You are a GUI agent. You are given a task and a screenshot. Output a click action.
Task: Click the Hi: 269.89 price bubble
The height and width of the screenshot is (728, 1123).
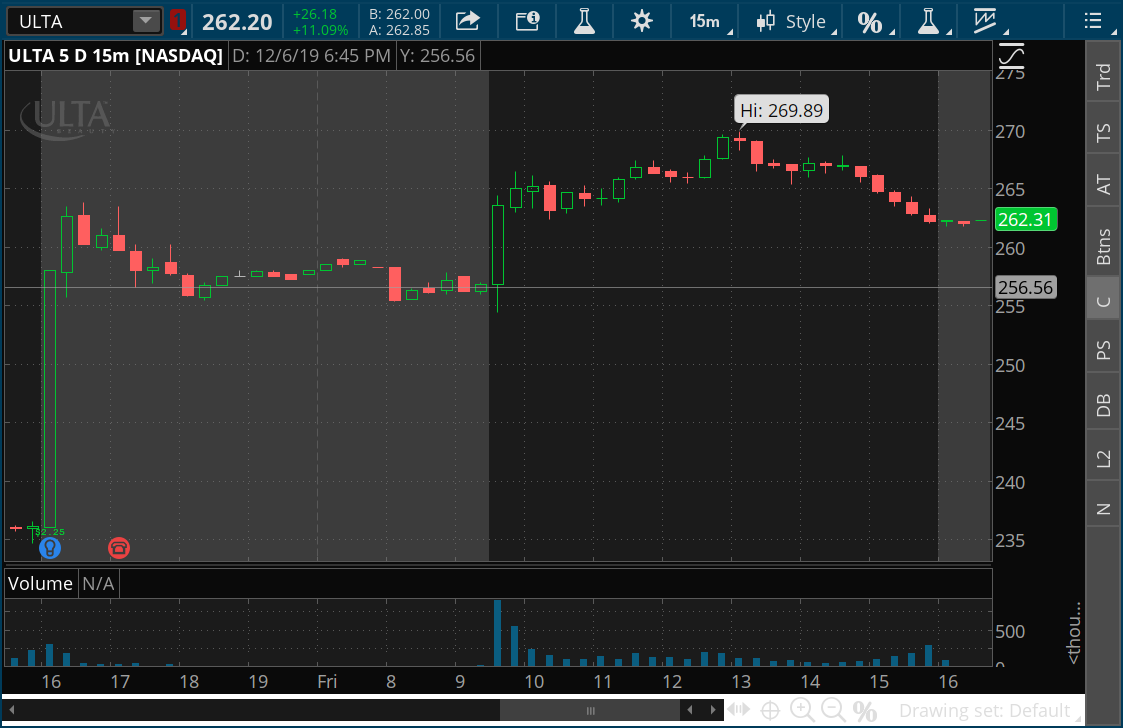[x=781, y=110]
